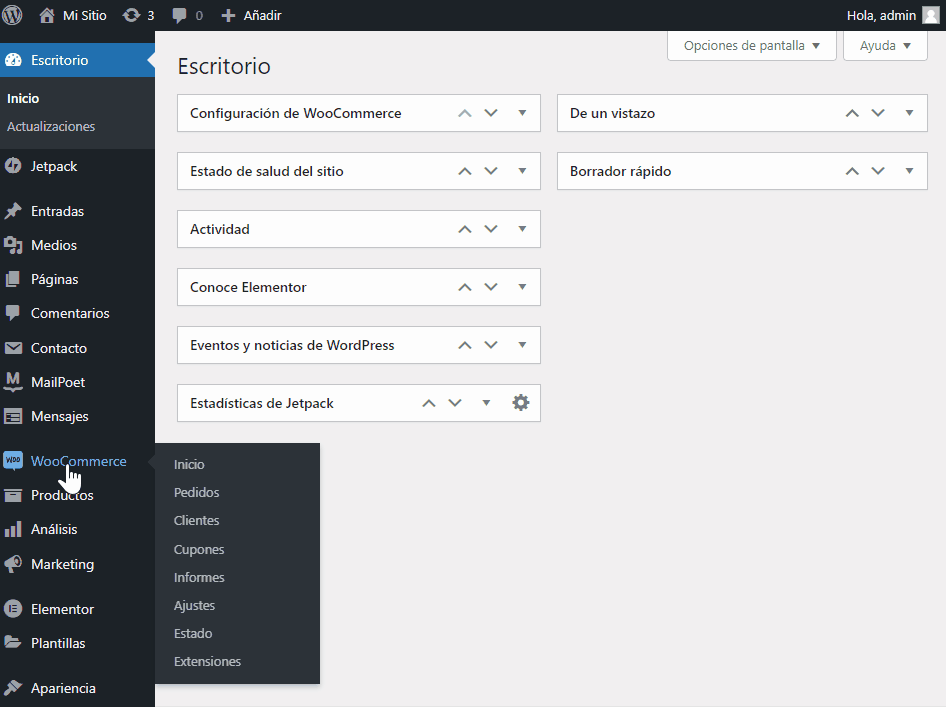
Task: Click the Comentarios speech bubble icon
Action: click(x=13, y=313)
